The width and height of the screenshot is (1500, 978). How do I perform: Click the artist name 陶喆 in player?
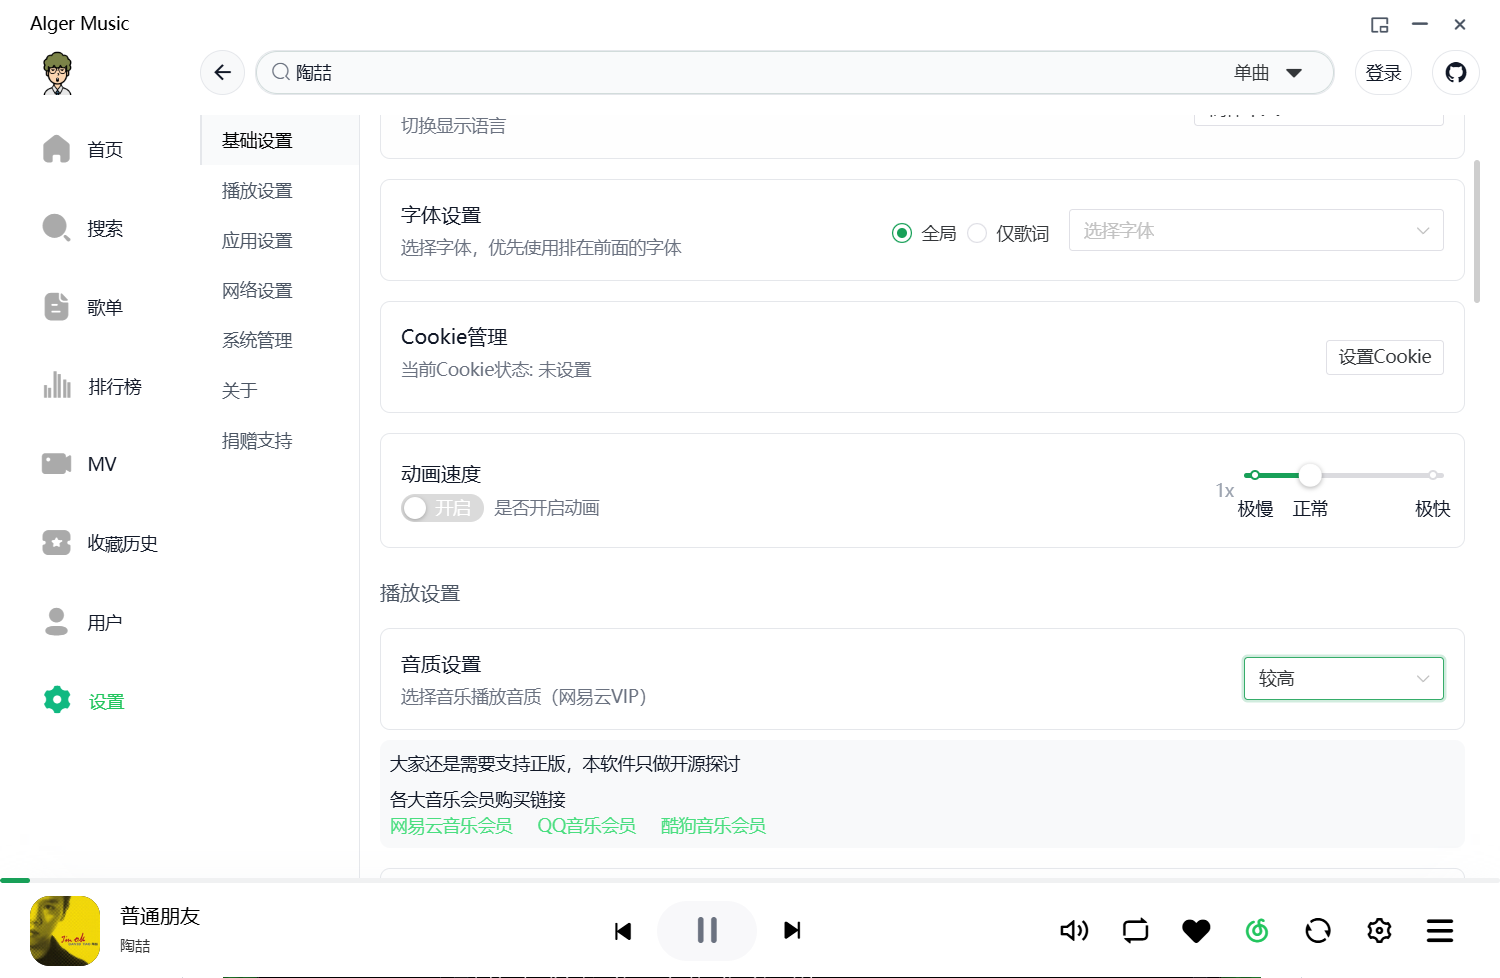[x=135, y=946]
